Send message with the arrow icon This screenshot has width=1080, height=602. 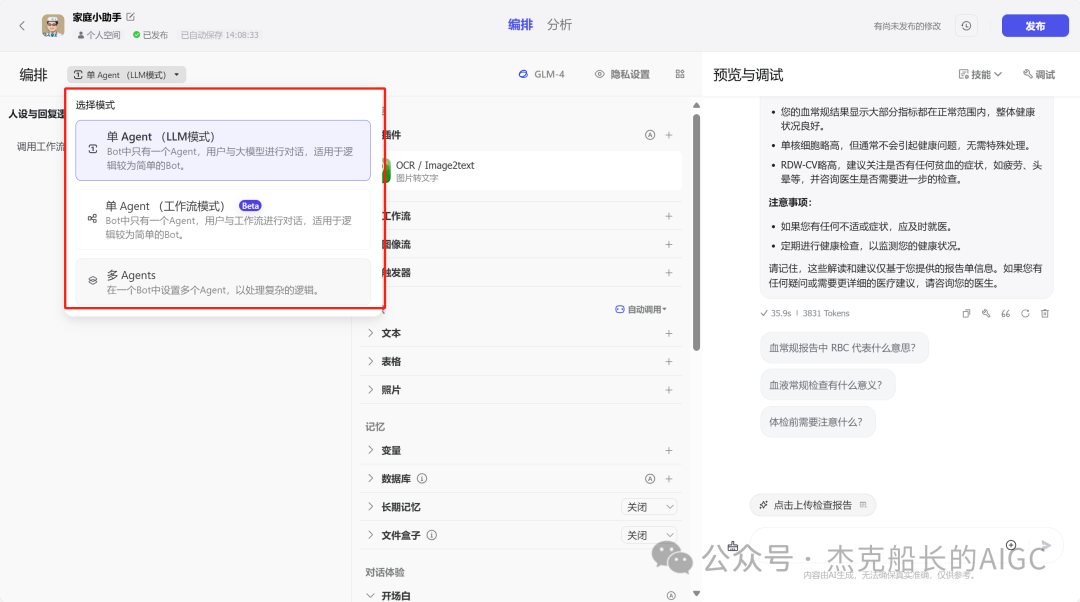coord(1046,546)
